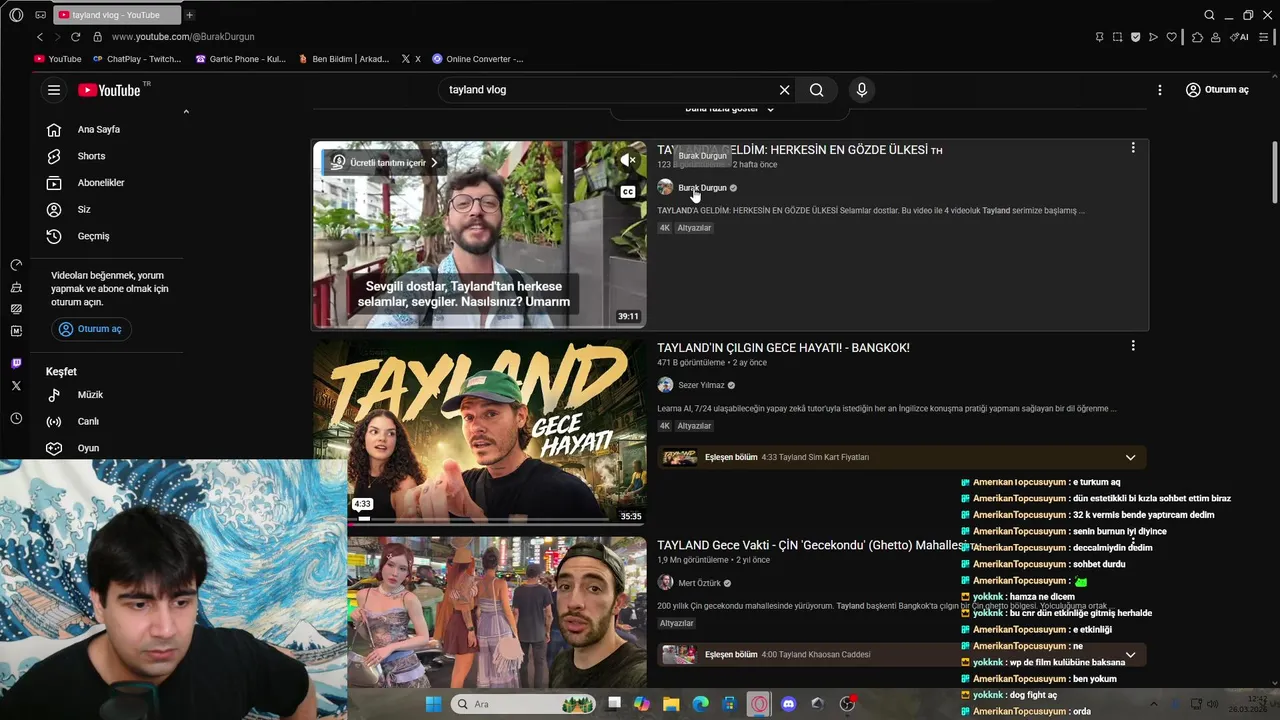This screenshot has width=1280, height=720.
Task: Open Müzik under Keşfet
Action: click(90, 395)
